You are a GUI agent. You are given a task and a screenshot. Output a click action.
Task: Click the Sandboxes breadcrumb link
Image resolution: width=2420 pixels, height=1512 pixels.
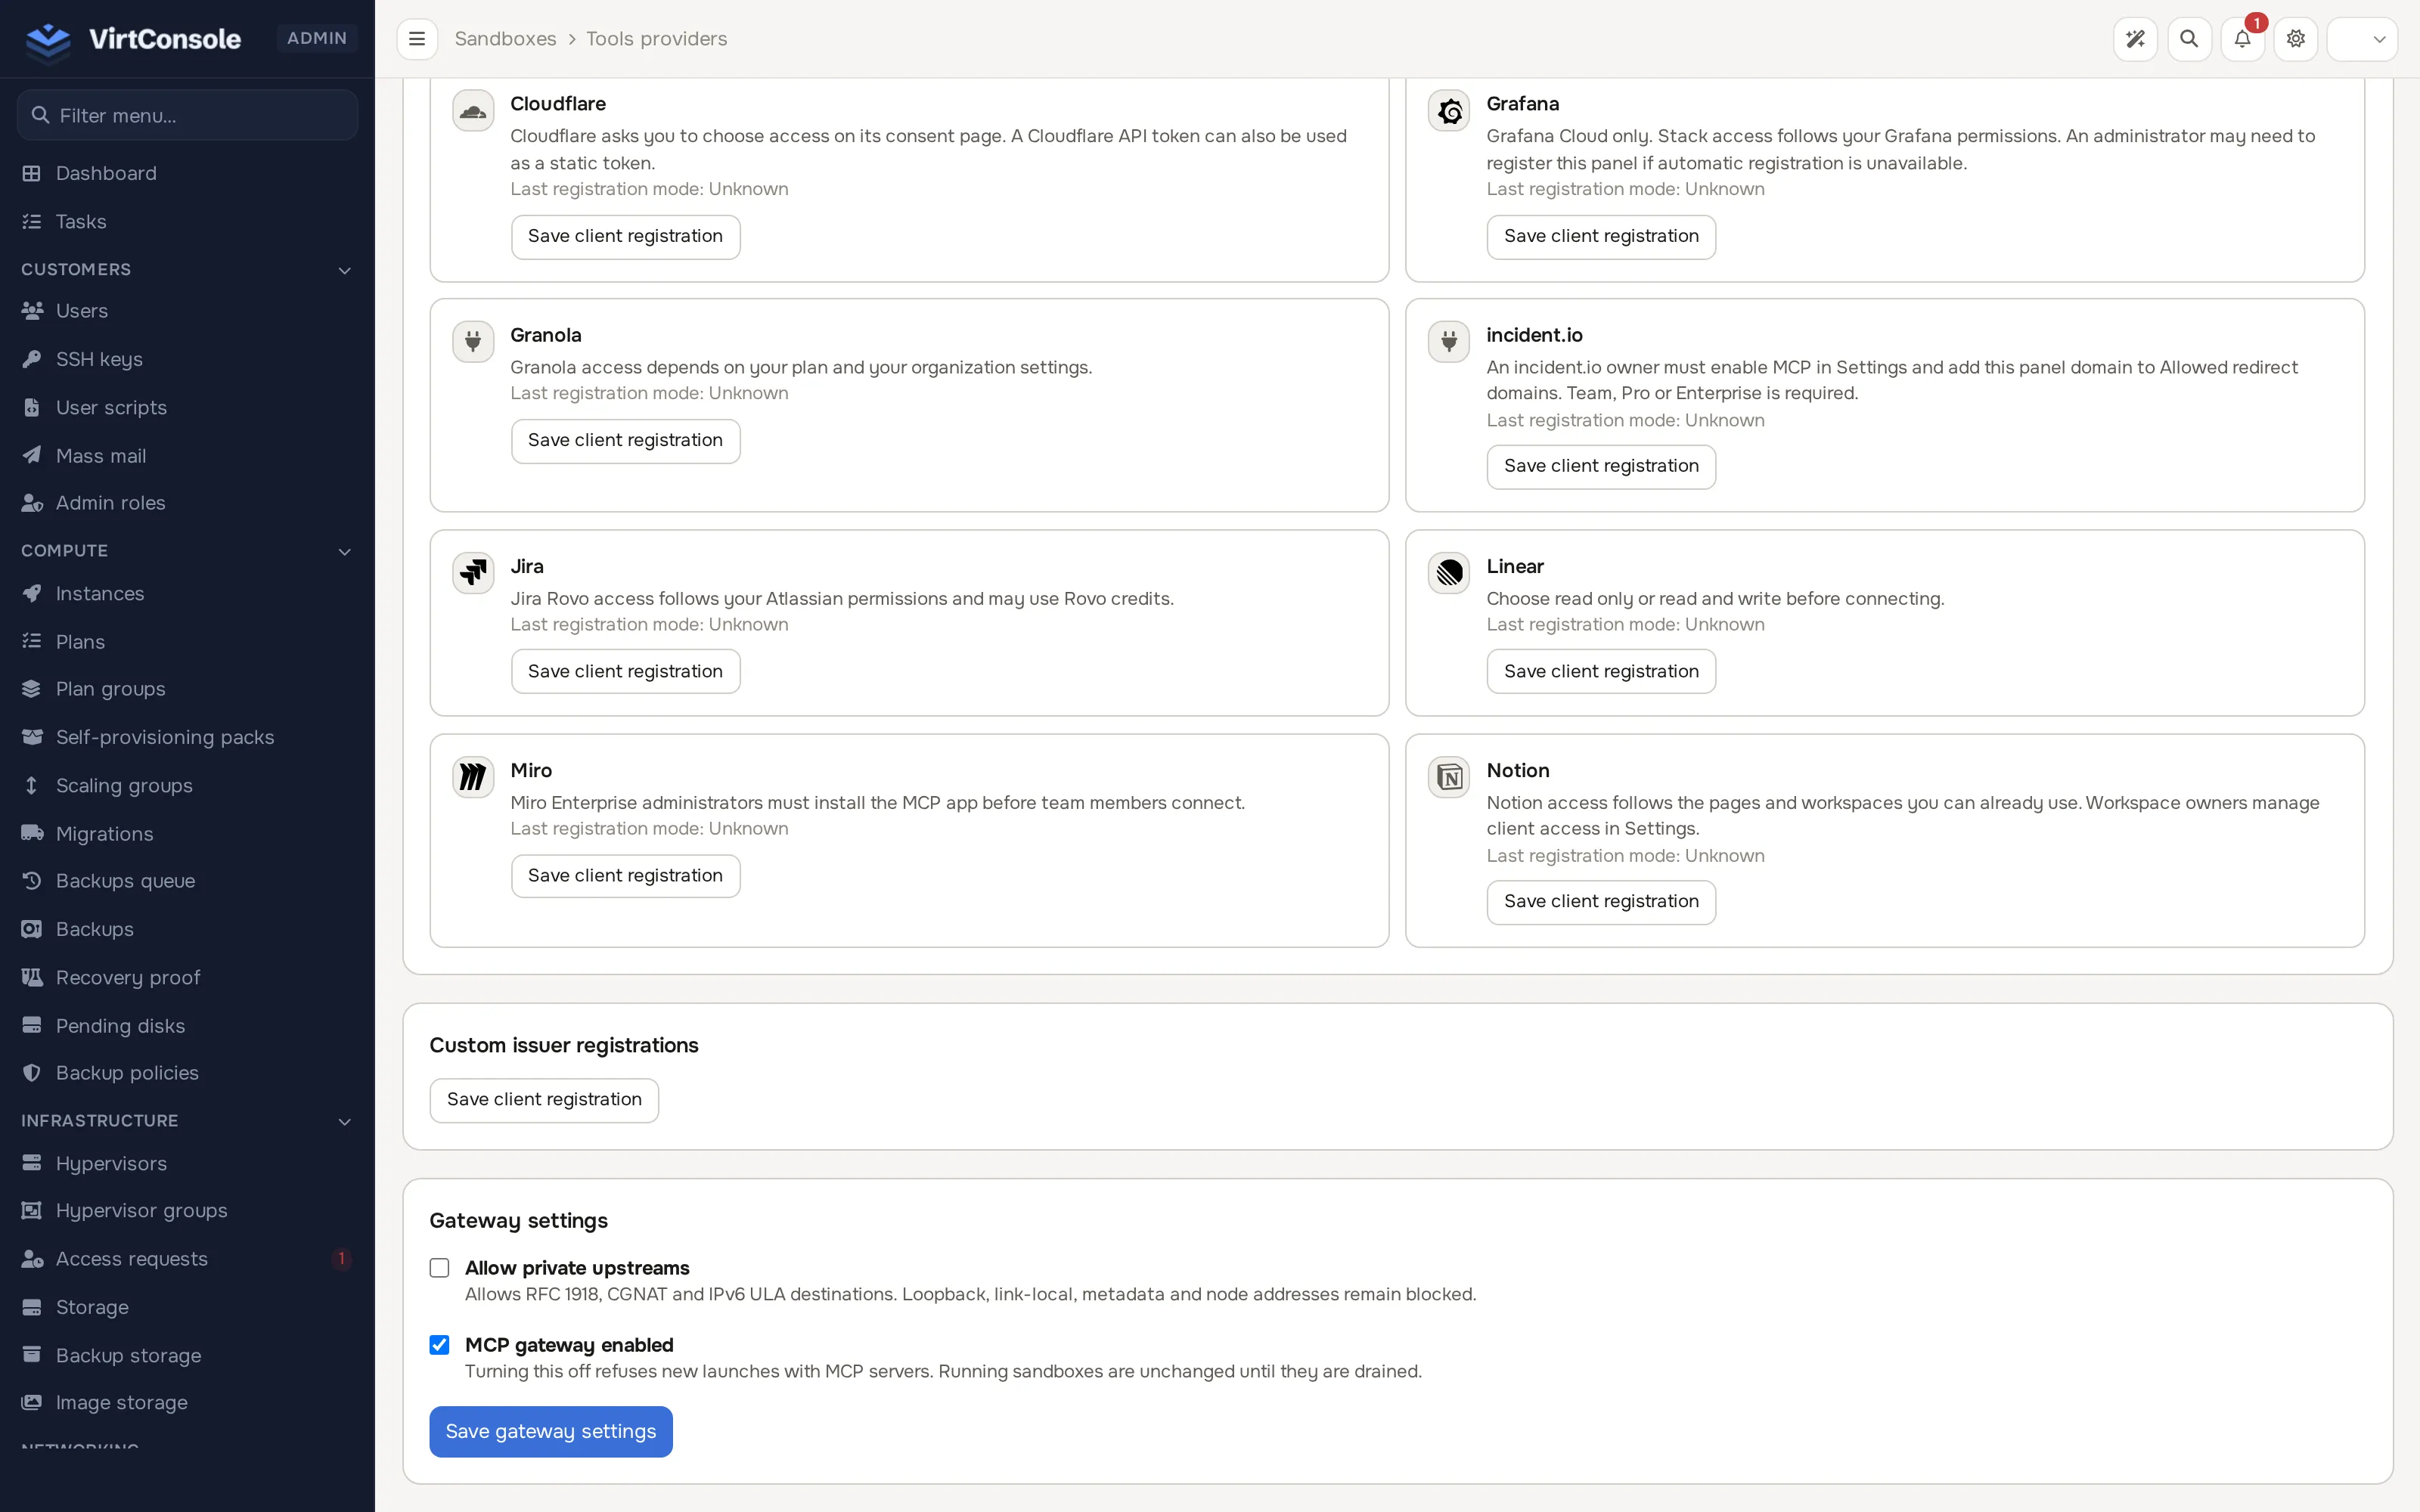tap(505, 39)
